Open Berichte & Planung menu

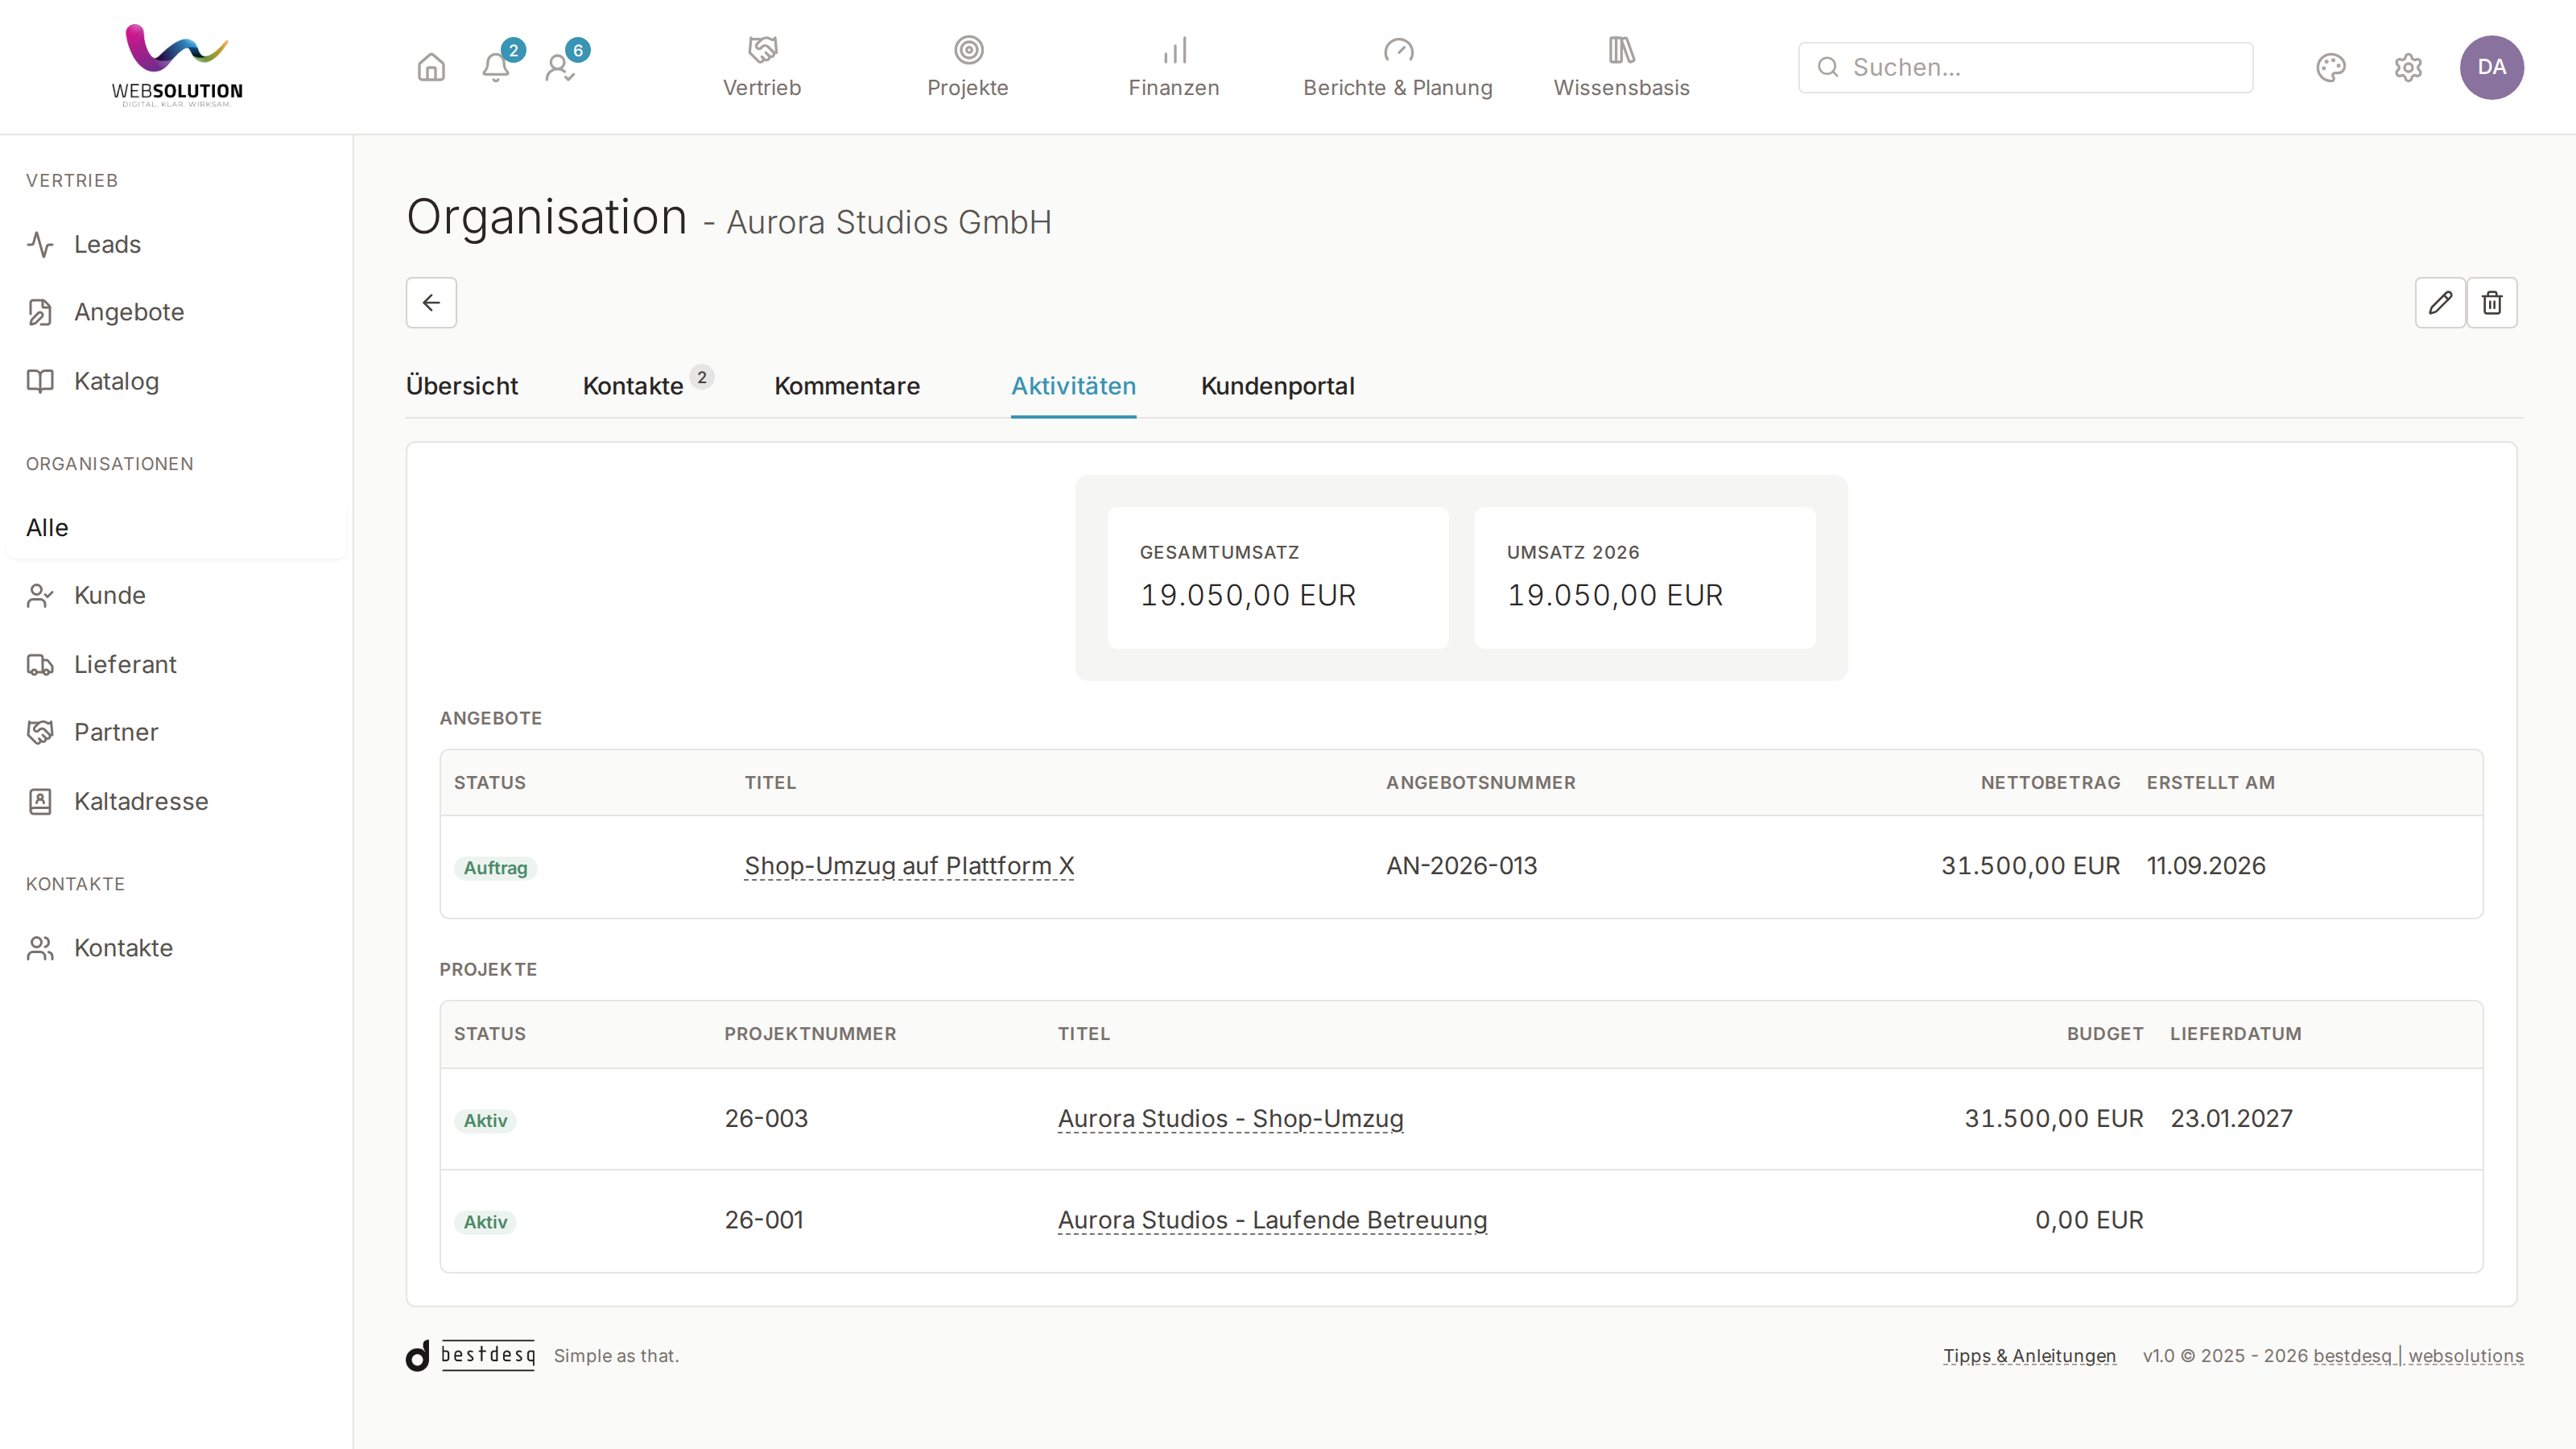(x=1398, y=67)
